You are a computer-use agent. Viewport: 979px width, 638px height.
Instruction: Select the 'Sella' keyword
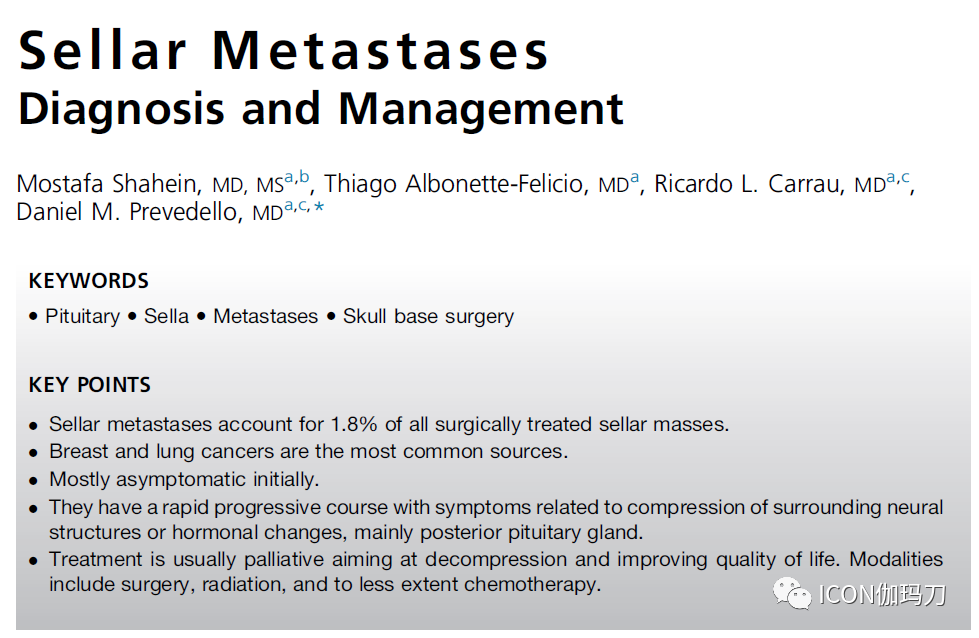coord(166,316)
